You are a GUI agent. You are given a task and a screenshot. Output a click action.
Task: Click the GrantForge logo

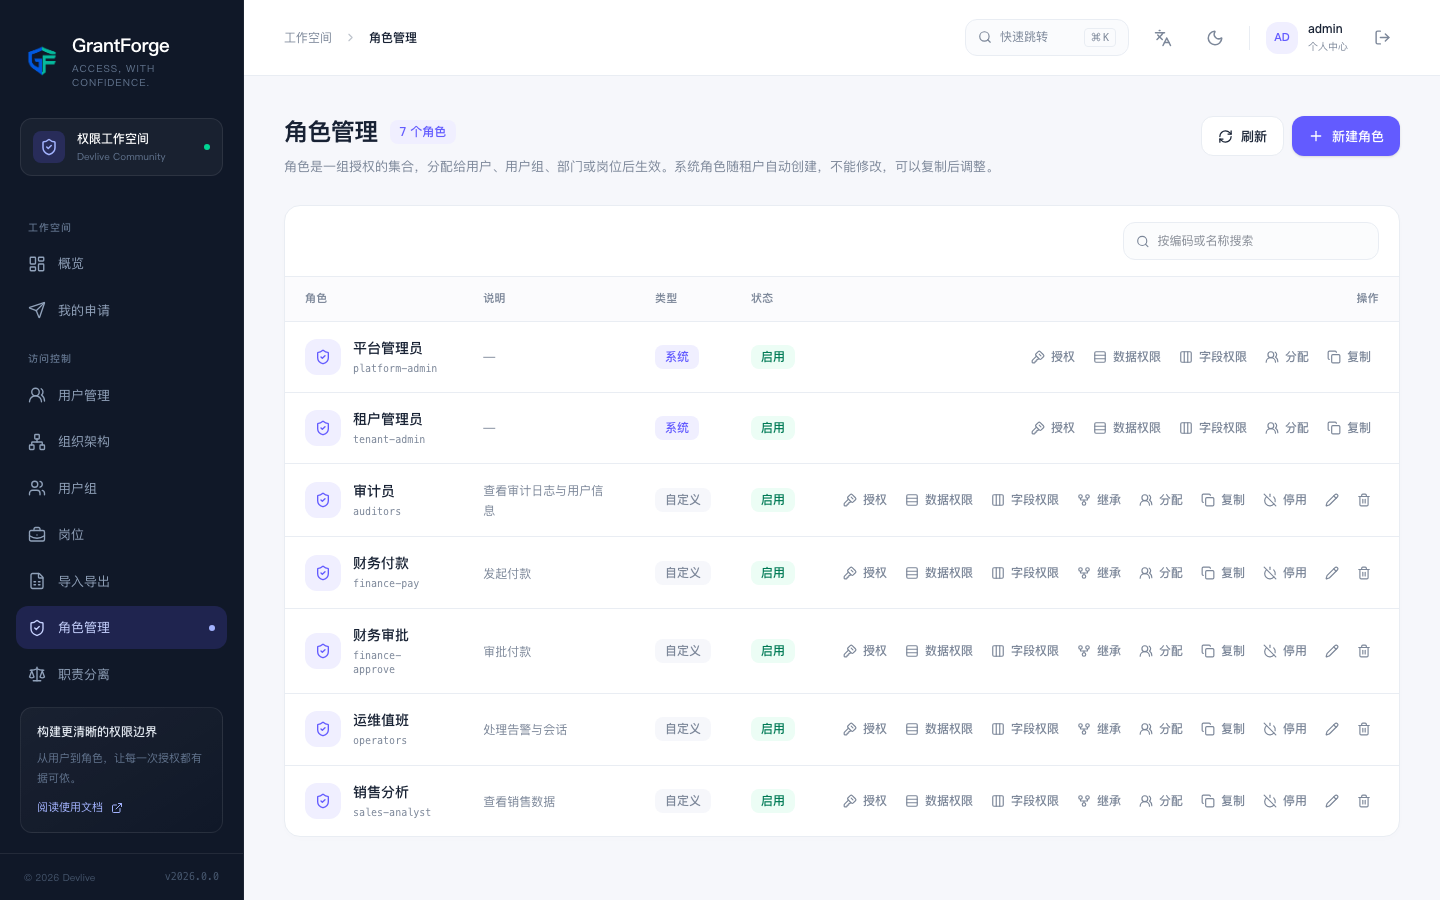42,61
